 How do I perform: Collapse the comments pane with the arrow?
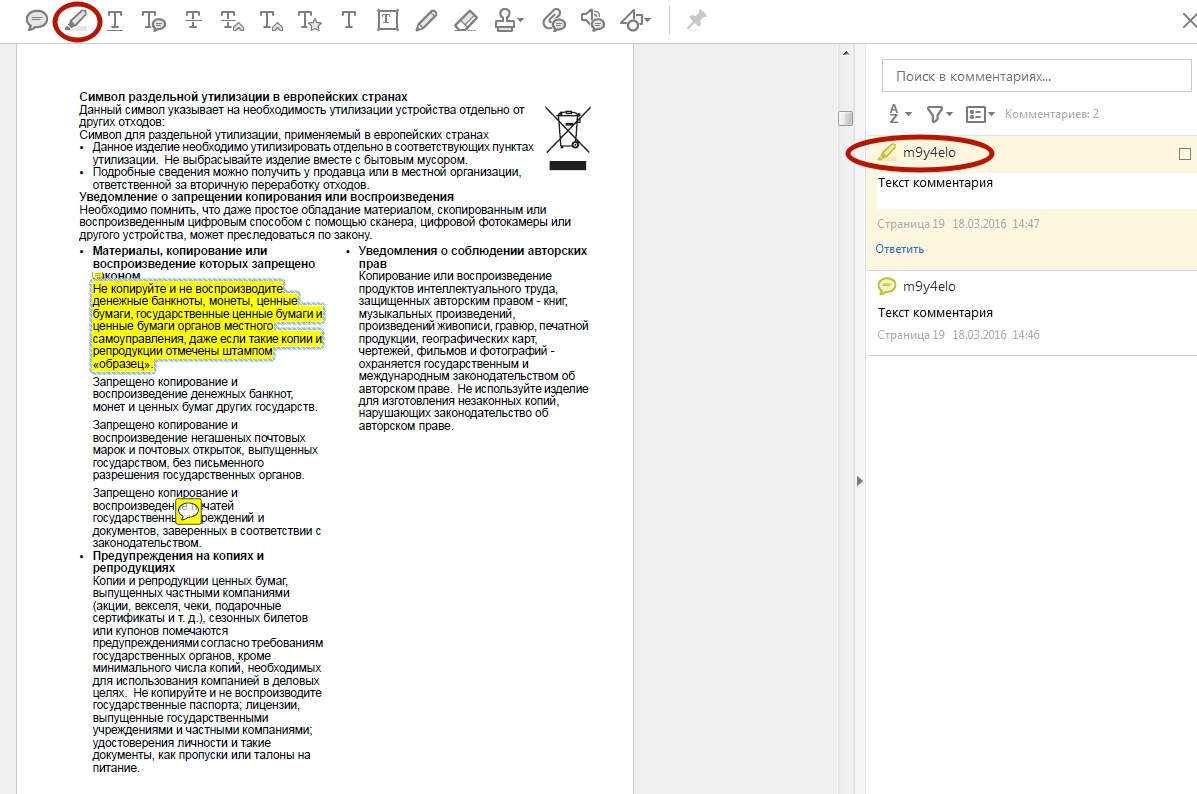[x=858, y=481]
